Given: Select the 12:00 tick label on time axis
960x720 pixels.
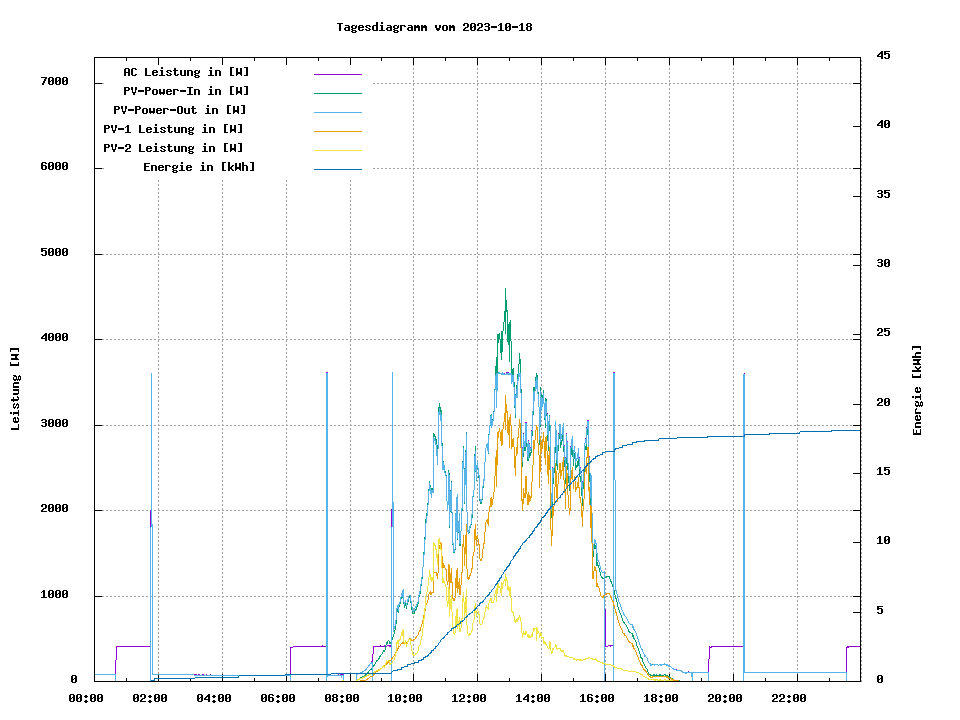Looking at the screenshot, I should pyautogui.click(x=469, y=698).
